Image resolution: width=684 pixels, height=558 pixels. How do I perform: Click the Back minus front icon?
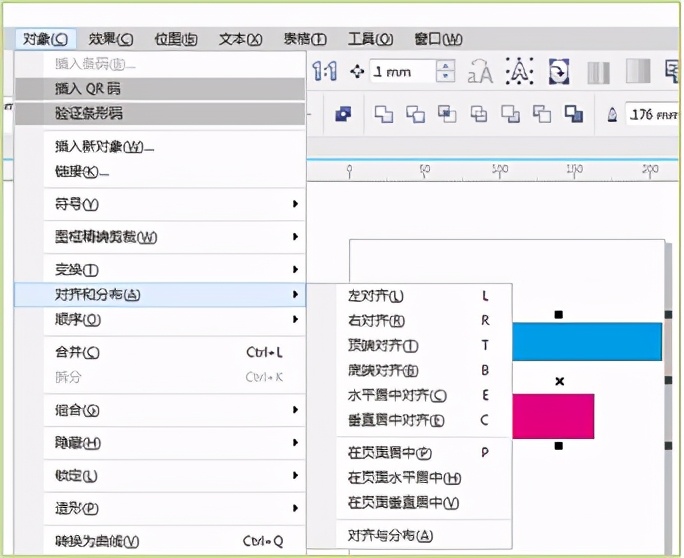[x=542, y=114]
